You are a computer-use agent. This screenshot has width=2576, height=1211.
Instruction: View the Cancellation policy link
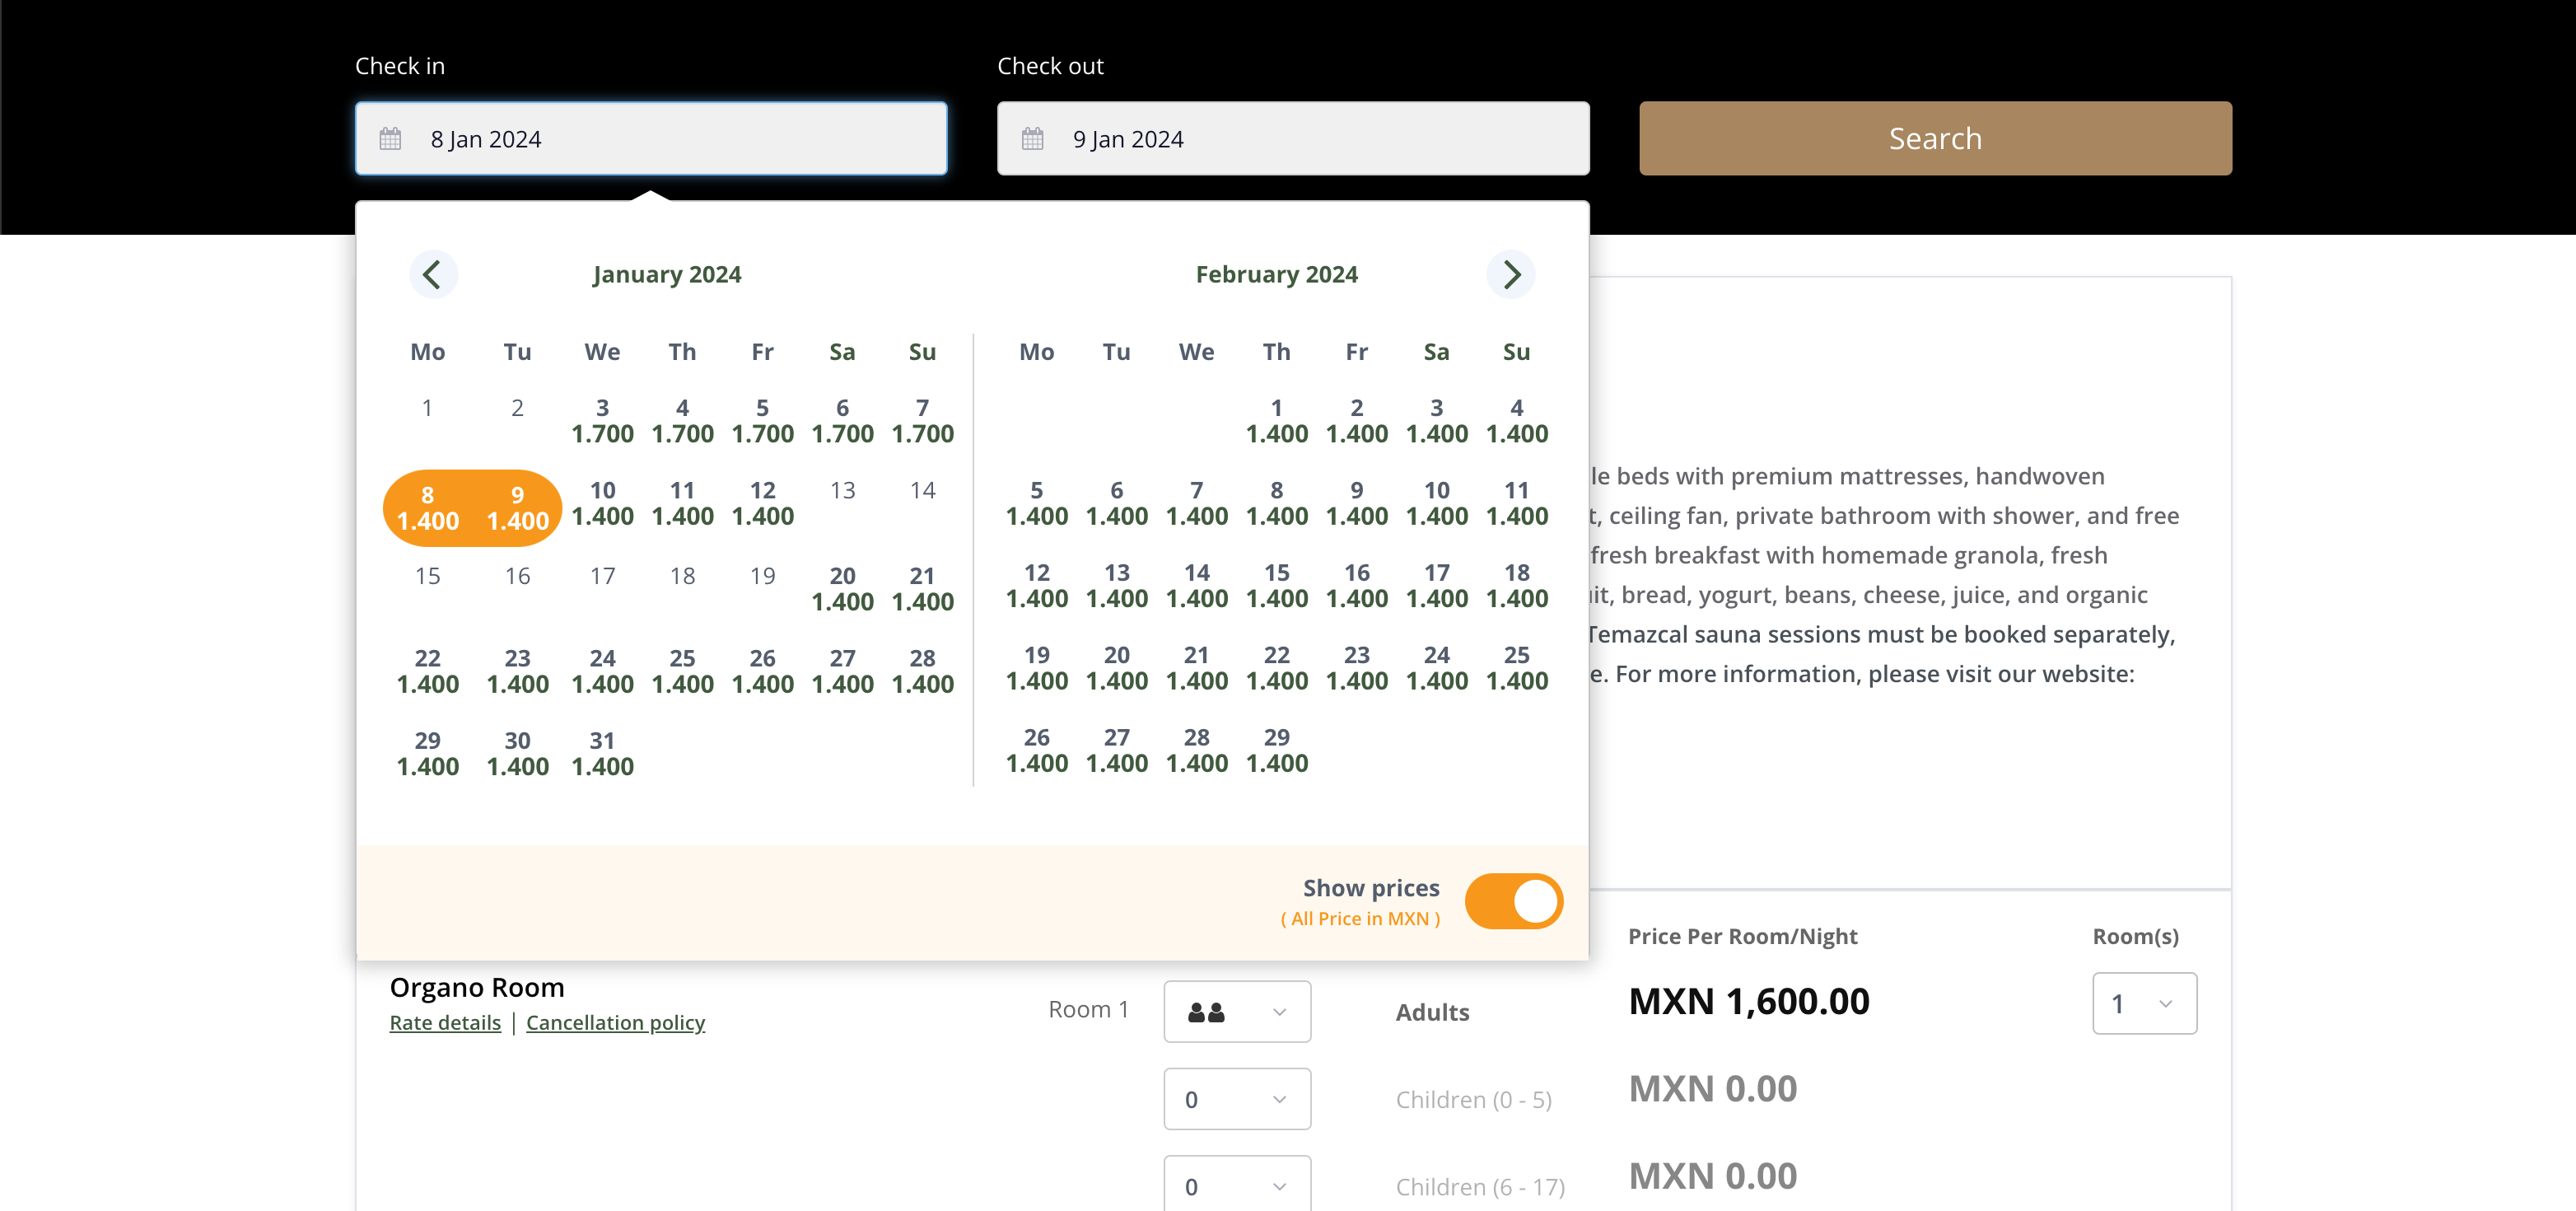(x=615, y=1023)
